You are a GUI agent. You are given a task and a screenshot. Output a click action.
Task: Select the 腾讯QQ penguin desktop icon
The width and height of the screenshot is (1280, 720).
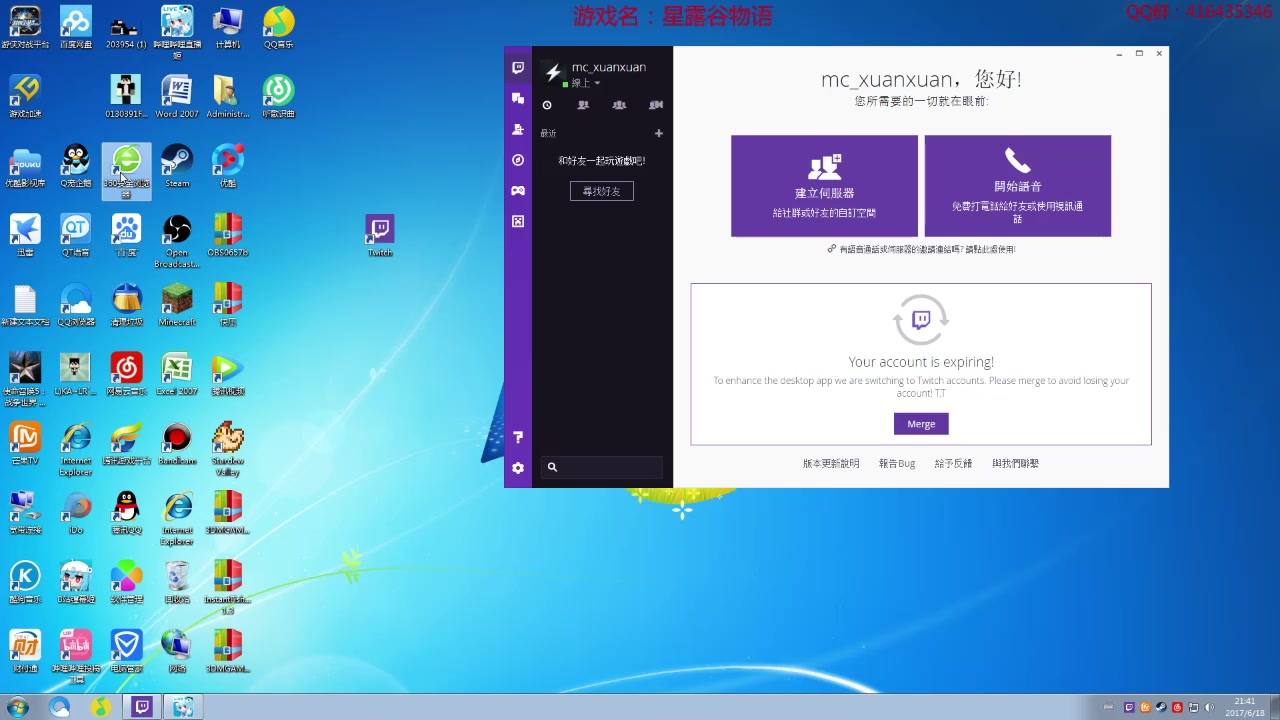coord(126,513)
